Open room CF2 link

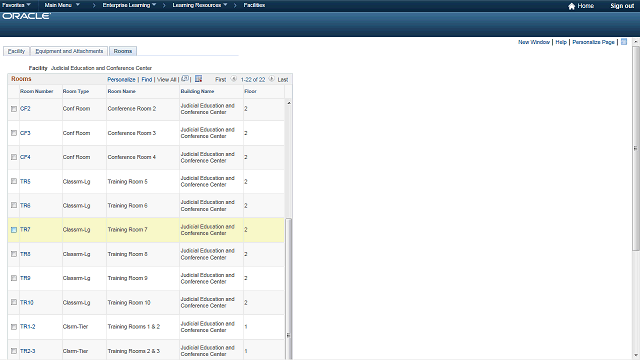(25, 109)
